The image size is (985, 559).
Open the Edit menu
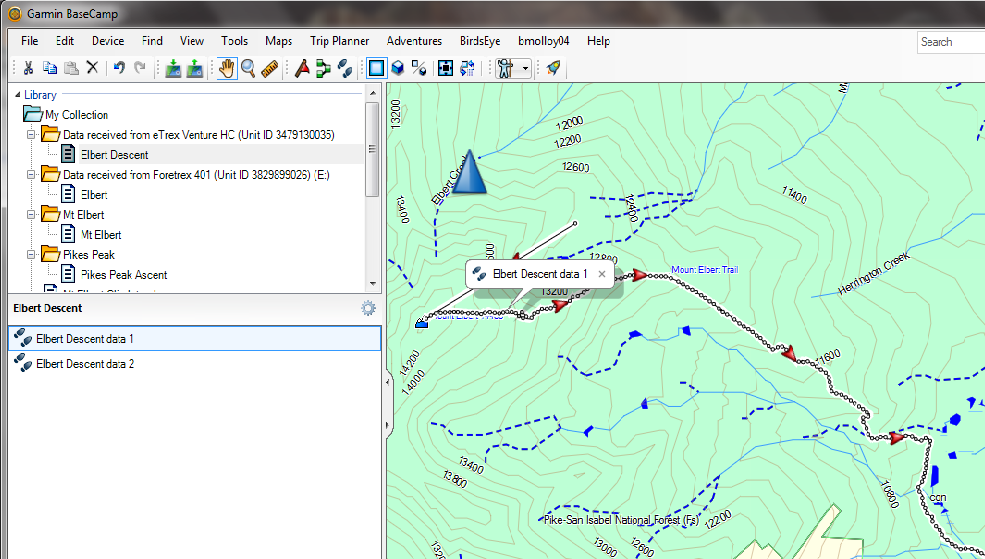click(65, 41)
